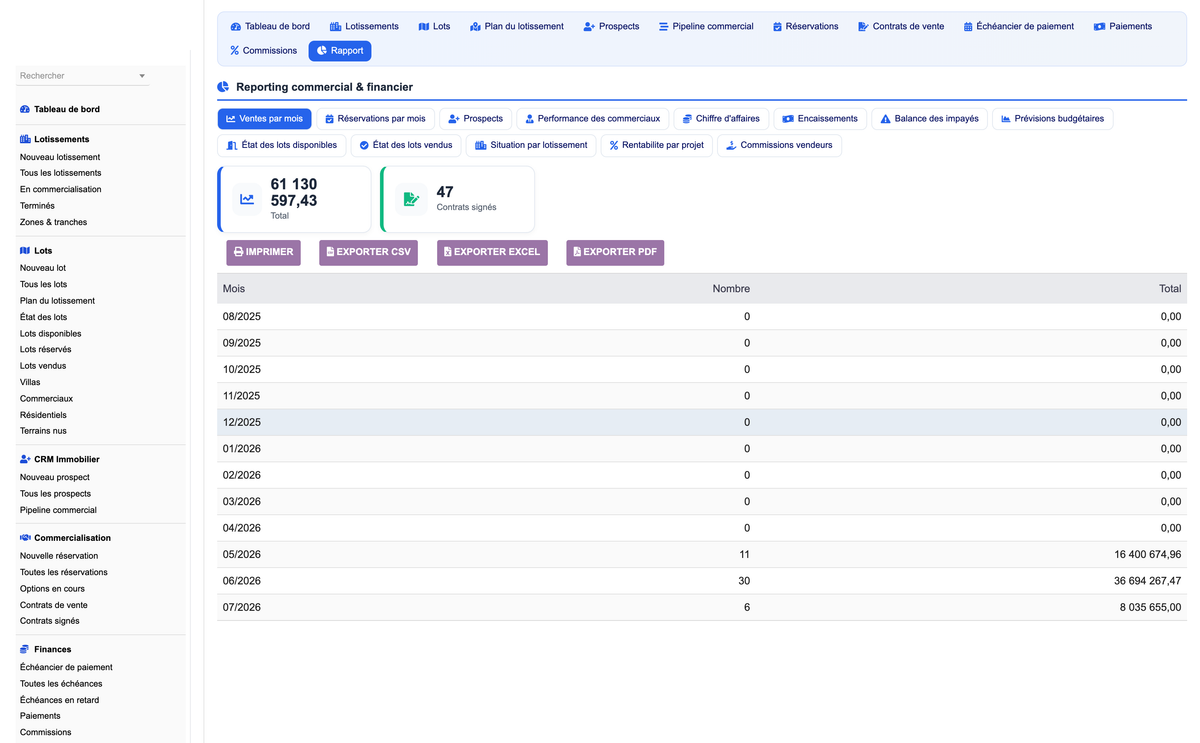Click the Total column header
This screenshot has height=743, width=1200.
(x=1170, y=288)
